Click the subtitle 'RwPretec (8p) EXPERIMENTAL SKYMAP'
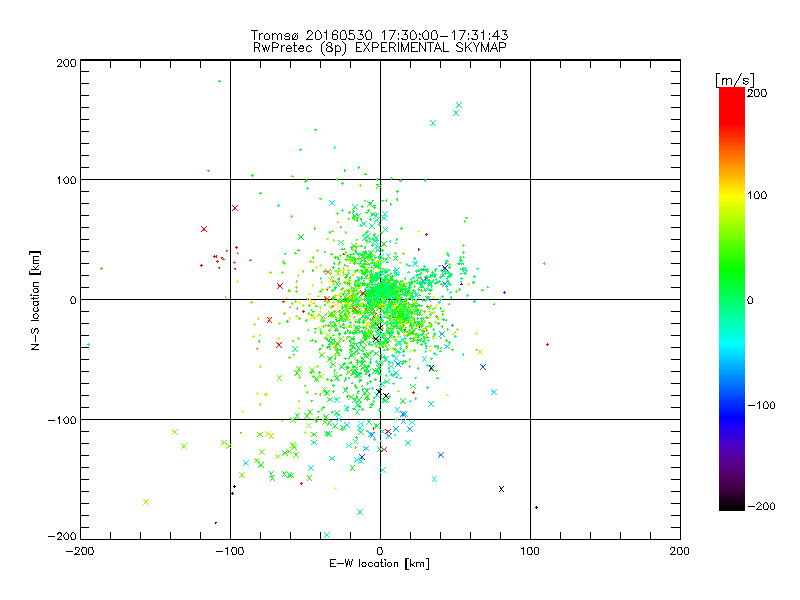Viewport: 800px width, 600px height. tap(379, 47)
